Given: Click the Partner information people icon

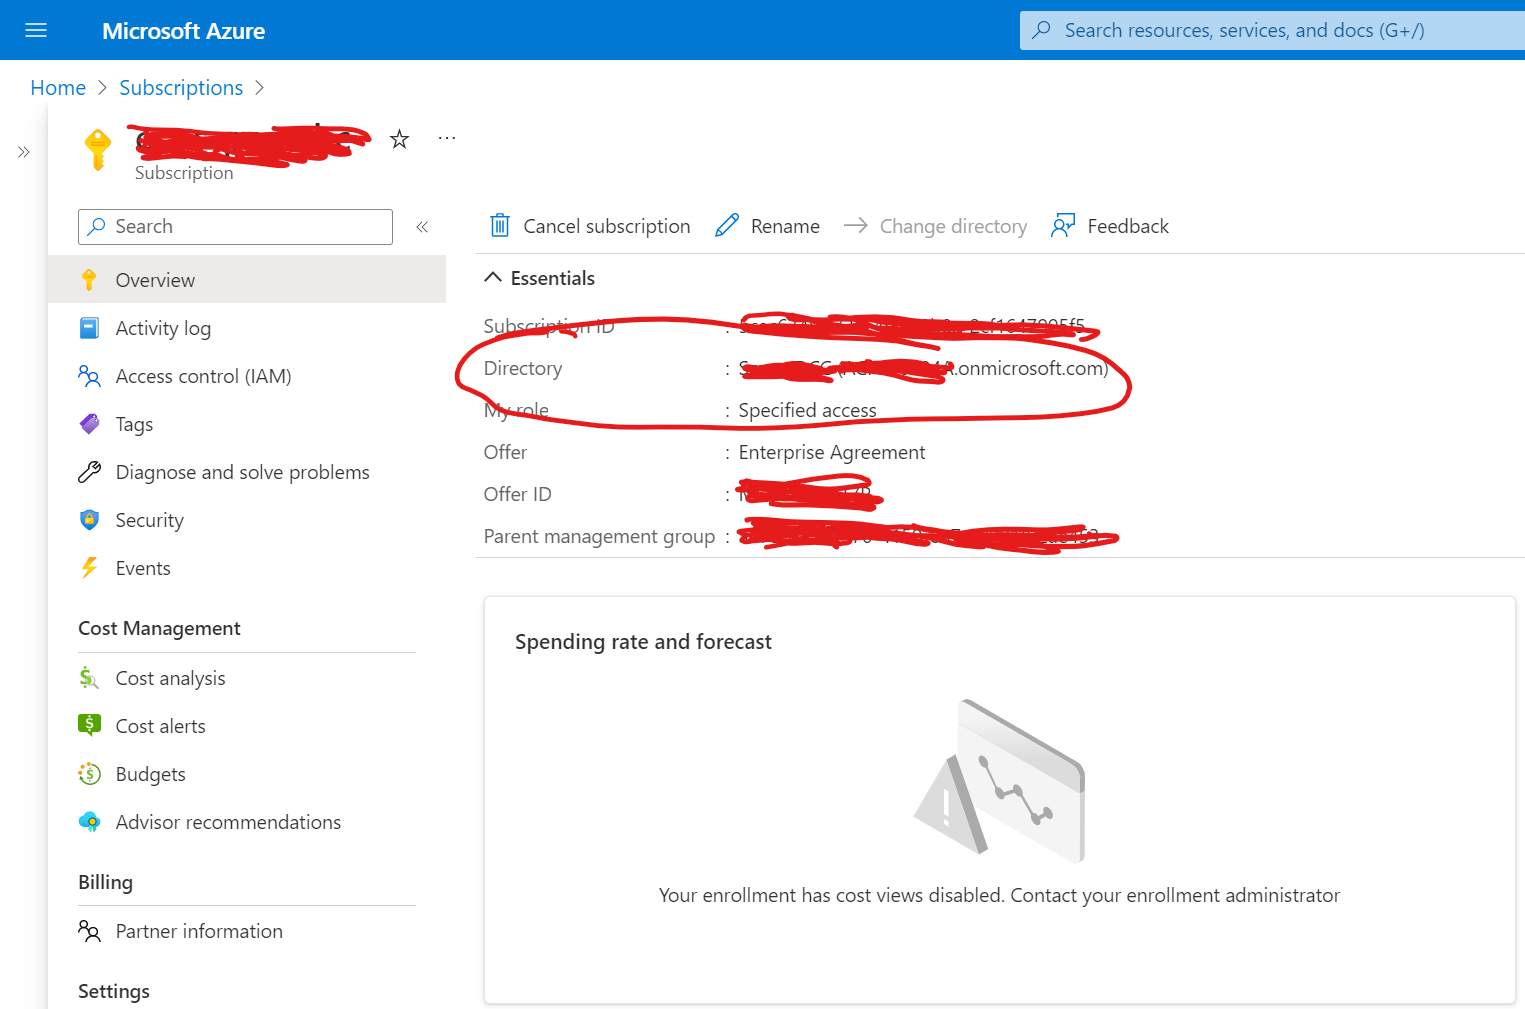Looking at the screenshot, I should coord(89,931).
